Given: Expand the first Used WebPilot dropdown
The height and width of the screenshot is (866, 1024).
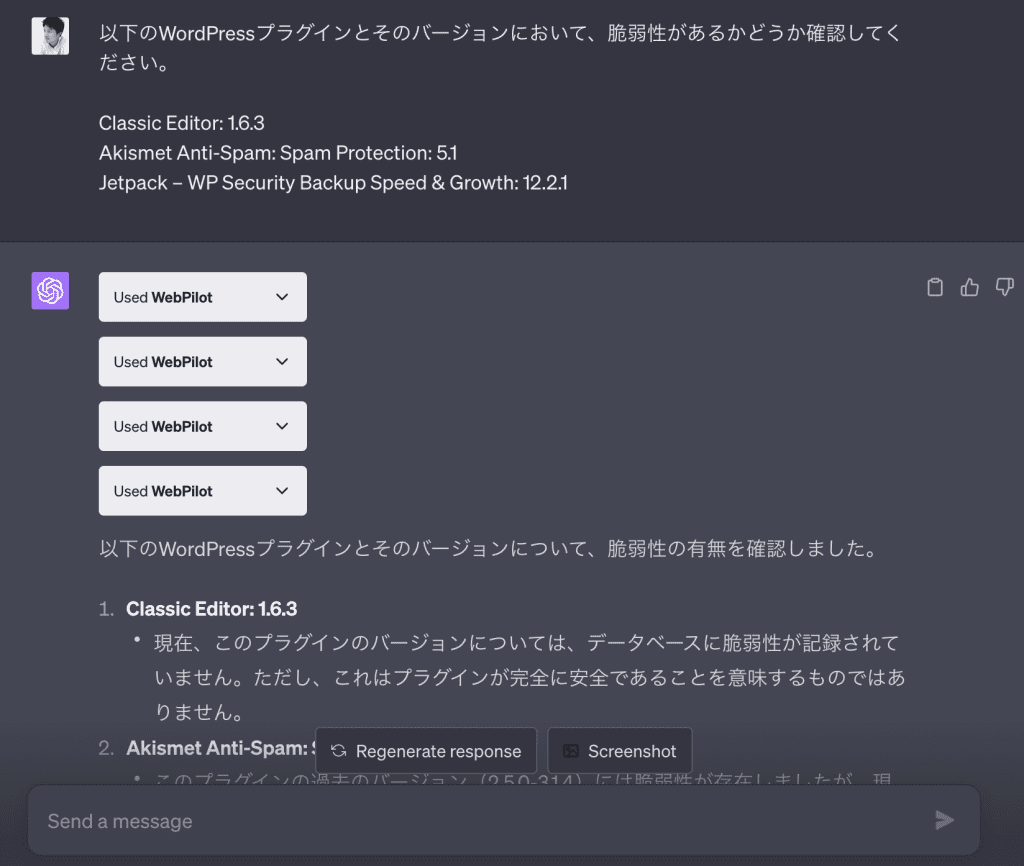Looking at the screenshot, I should 202,297.
